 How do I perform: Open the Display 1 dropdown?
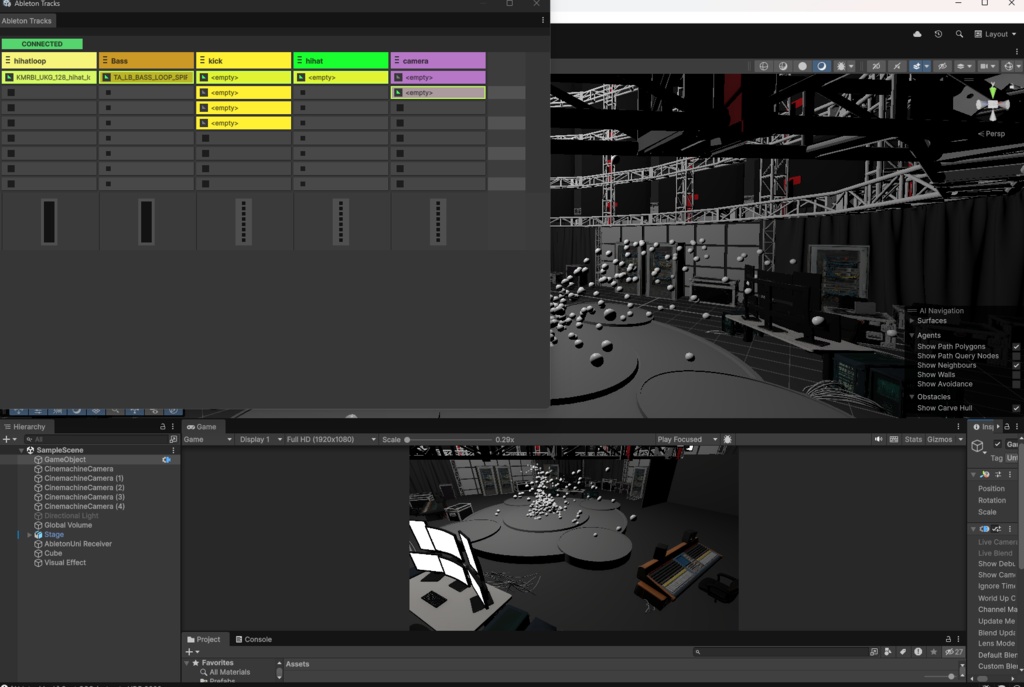click(260, 439)
